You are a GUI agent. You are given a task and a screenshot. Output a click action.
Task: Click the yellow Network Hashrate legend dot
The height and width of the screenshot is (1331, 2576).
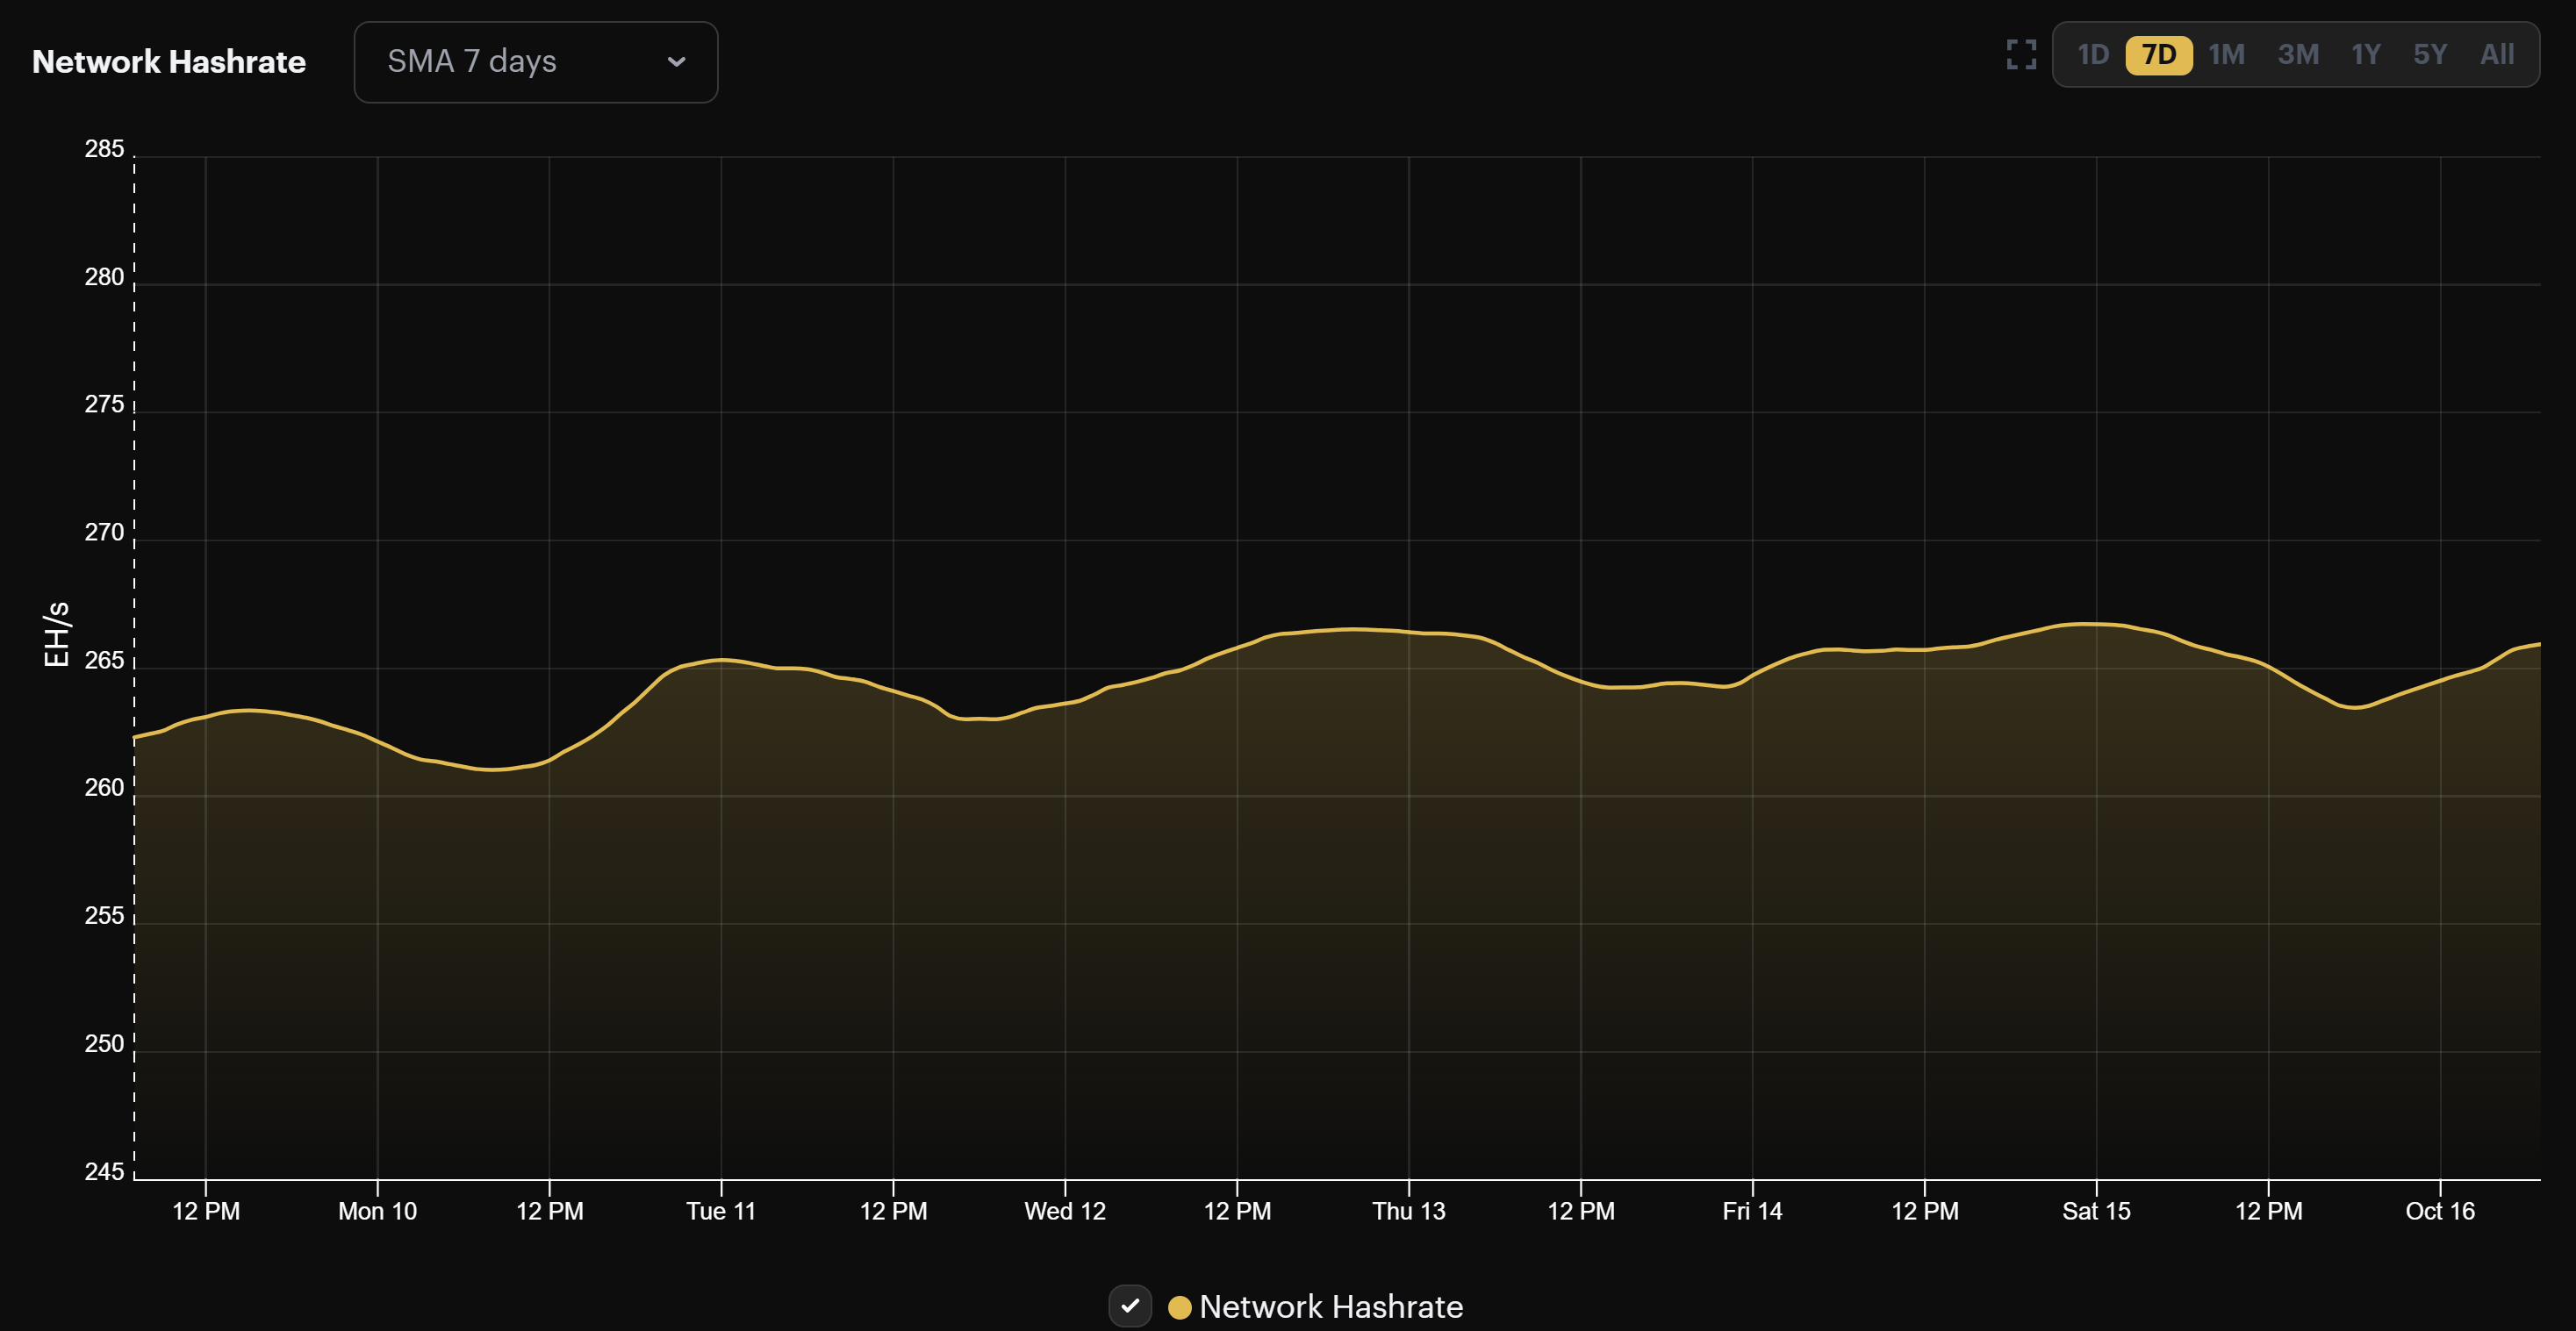pyautogui.click(x=1179, y=1307)
